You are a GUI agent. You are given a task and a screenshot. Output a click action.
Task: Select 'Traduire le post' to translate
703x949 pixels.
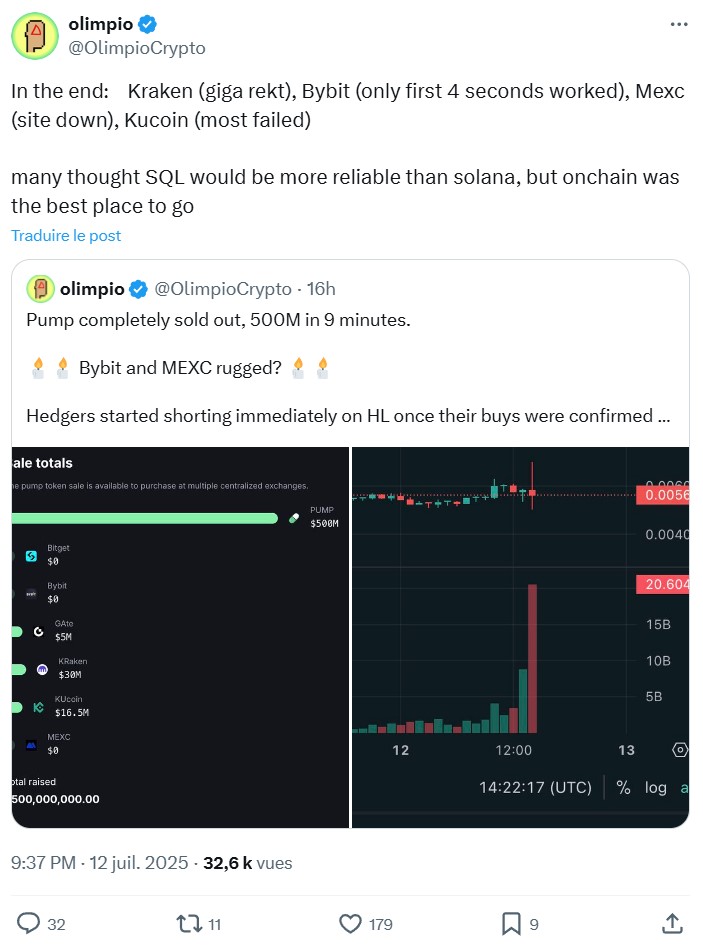point(65,235)
